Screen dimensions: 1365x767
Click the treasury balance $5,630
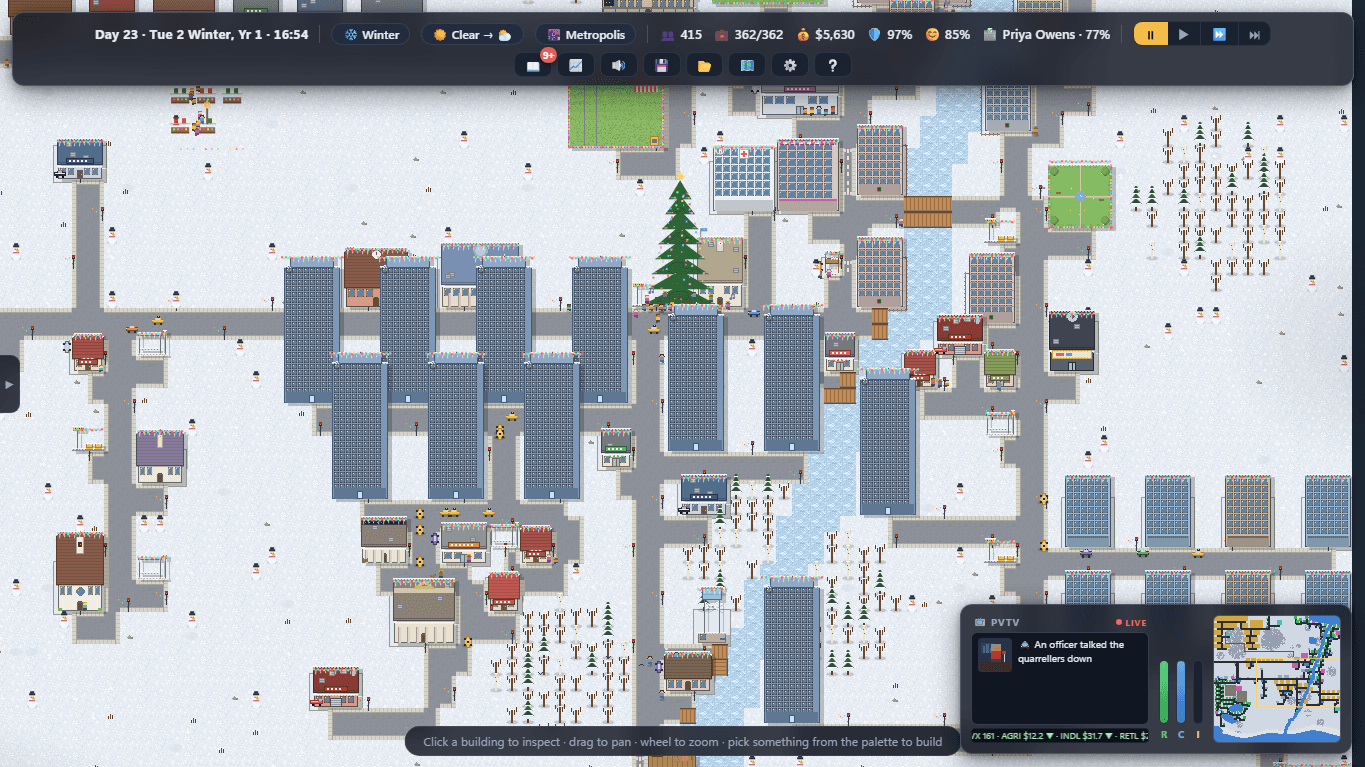coord(826,34)
